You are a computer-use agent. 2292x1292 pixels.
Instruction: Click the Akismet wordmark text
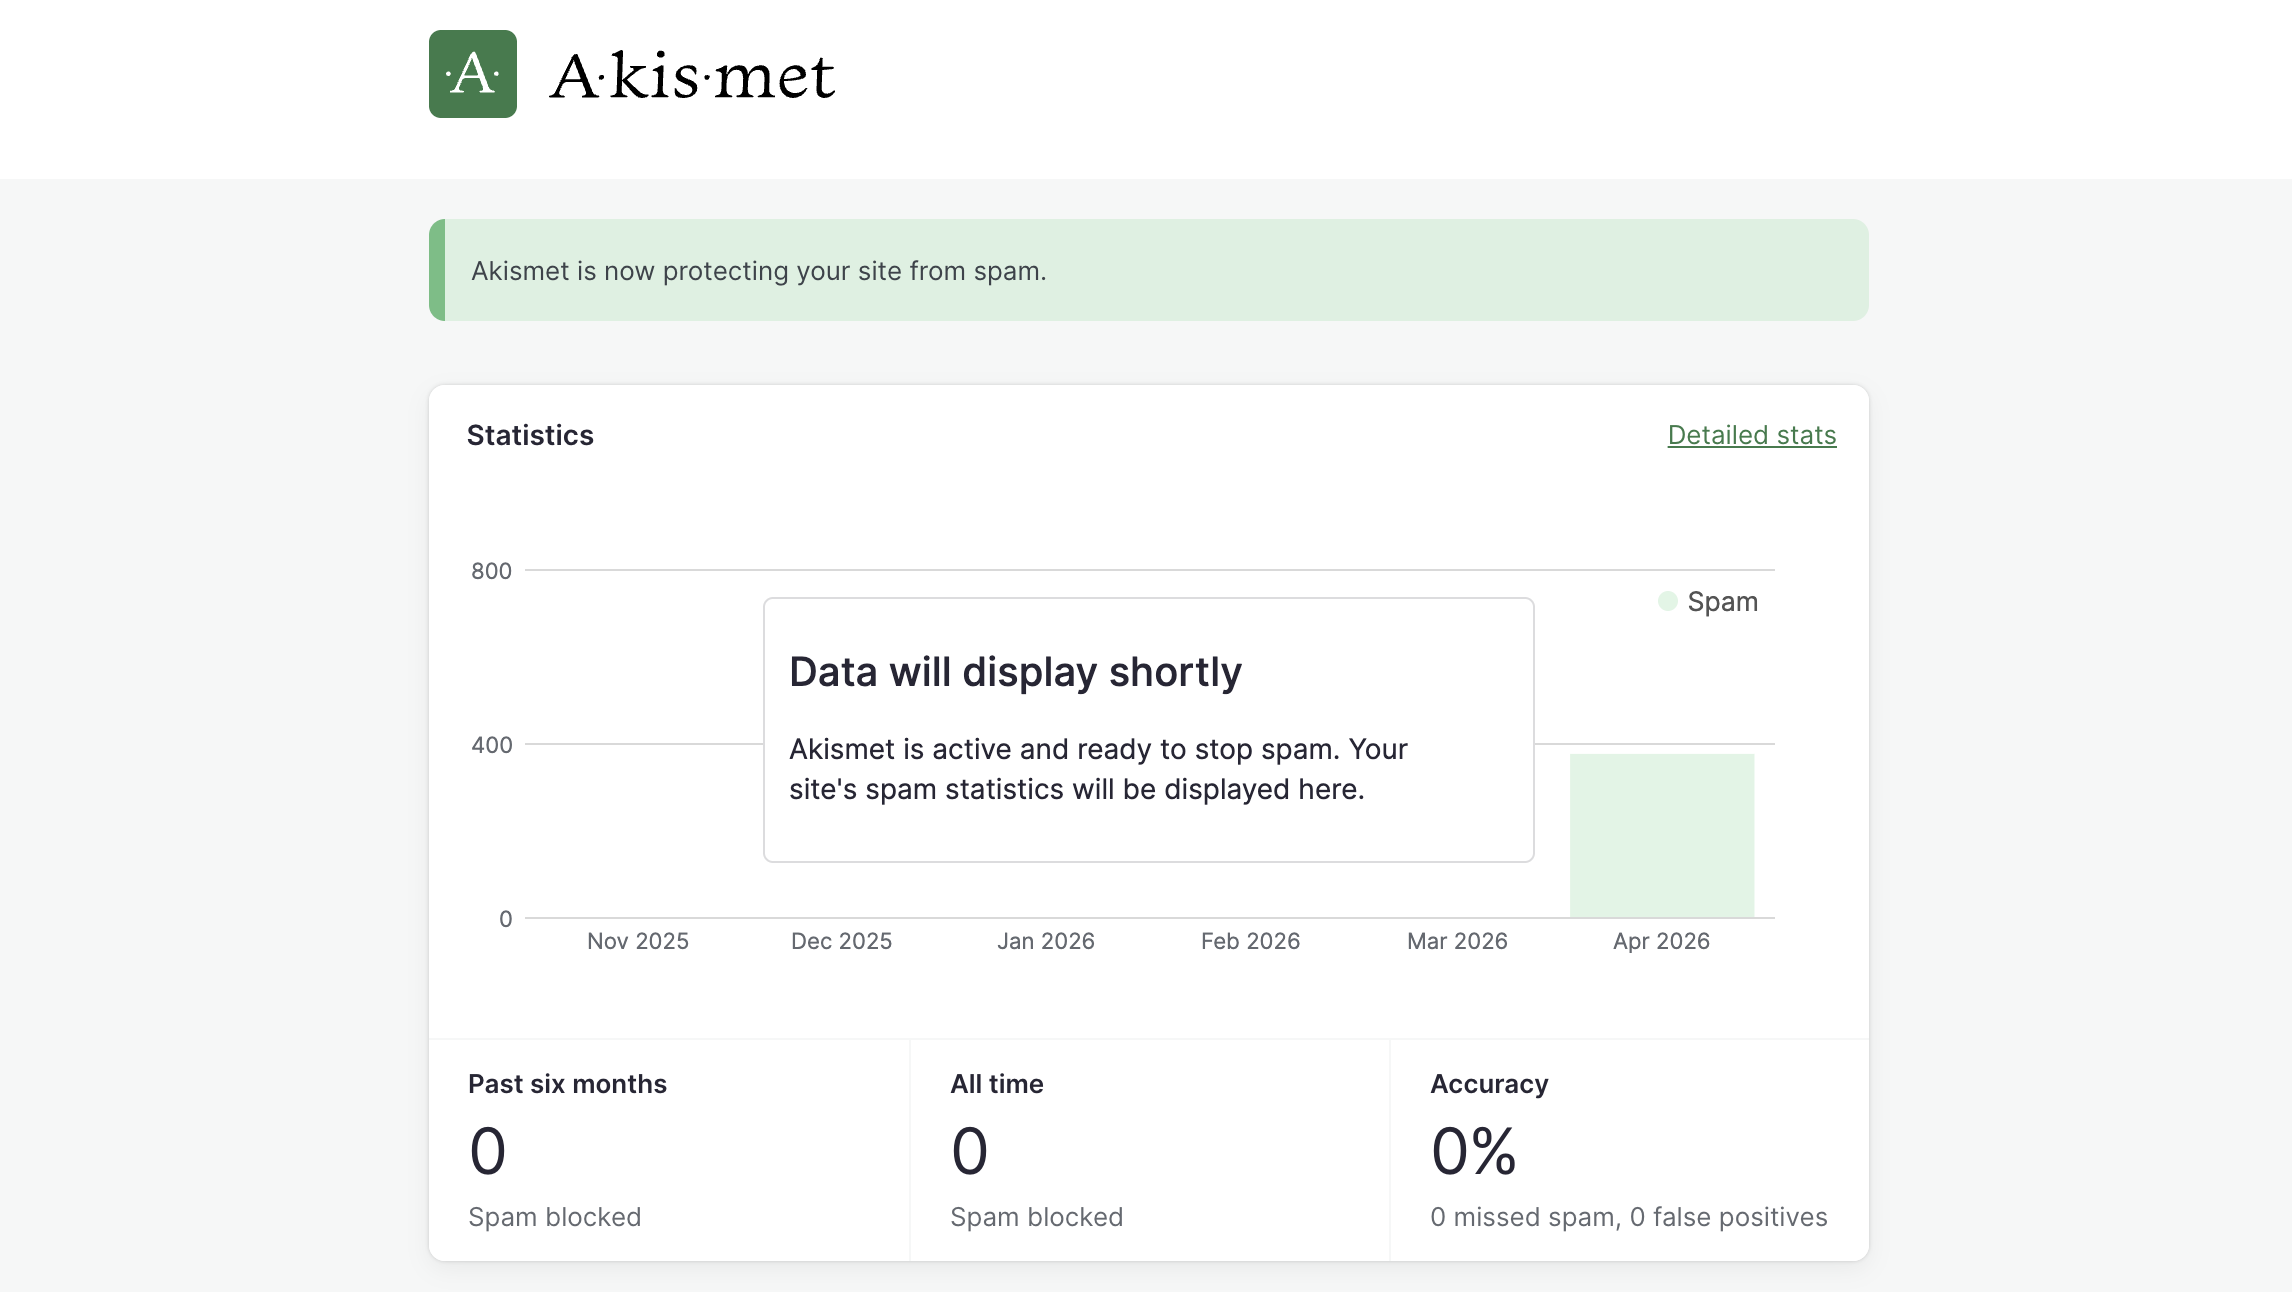692,76
